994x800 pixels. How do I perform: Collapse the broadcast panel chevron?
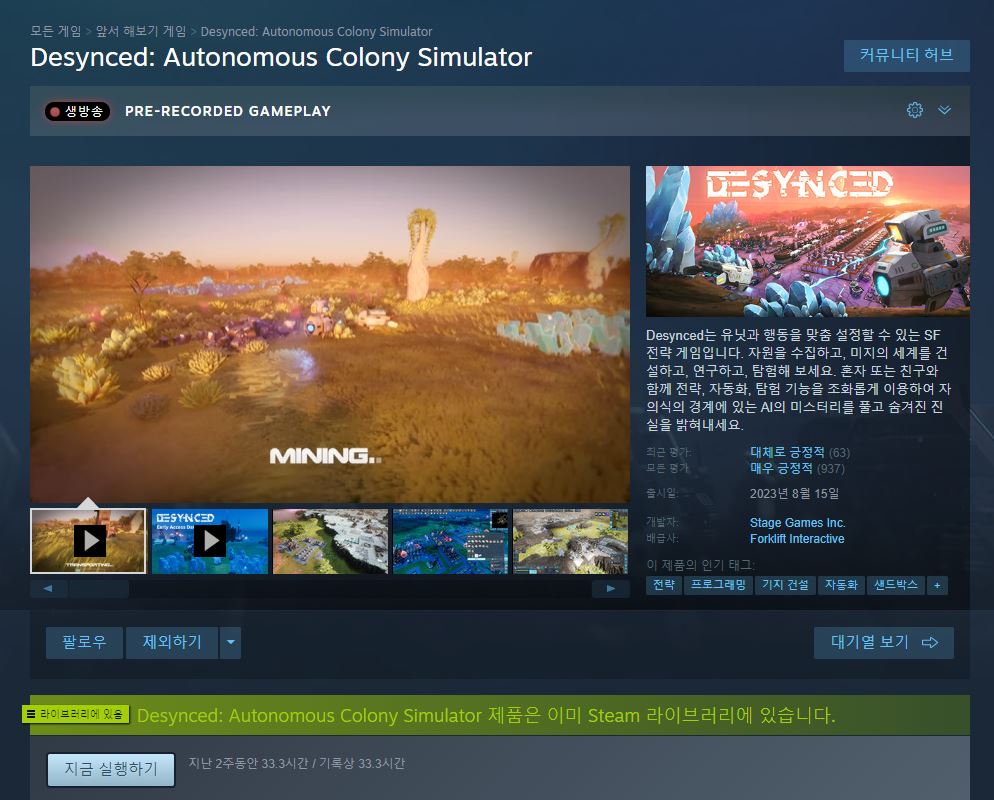click(944, 110)
